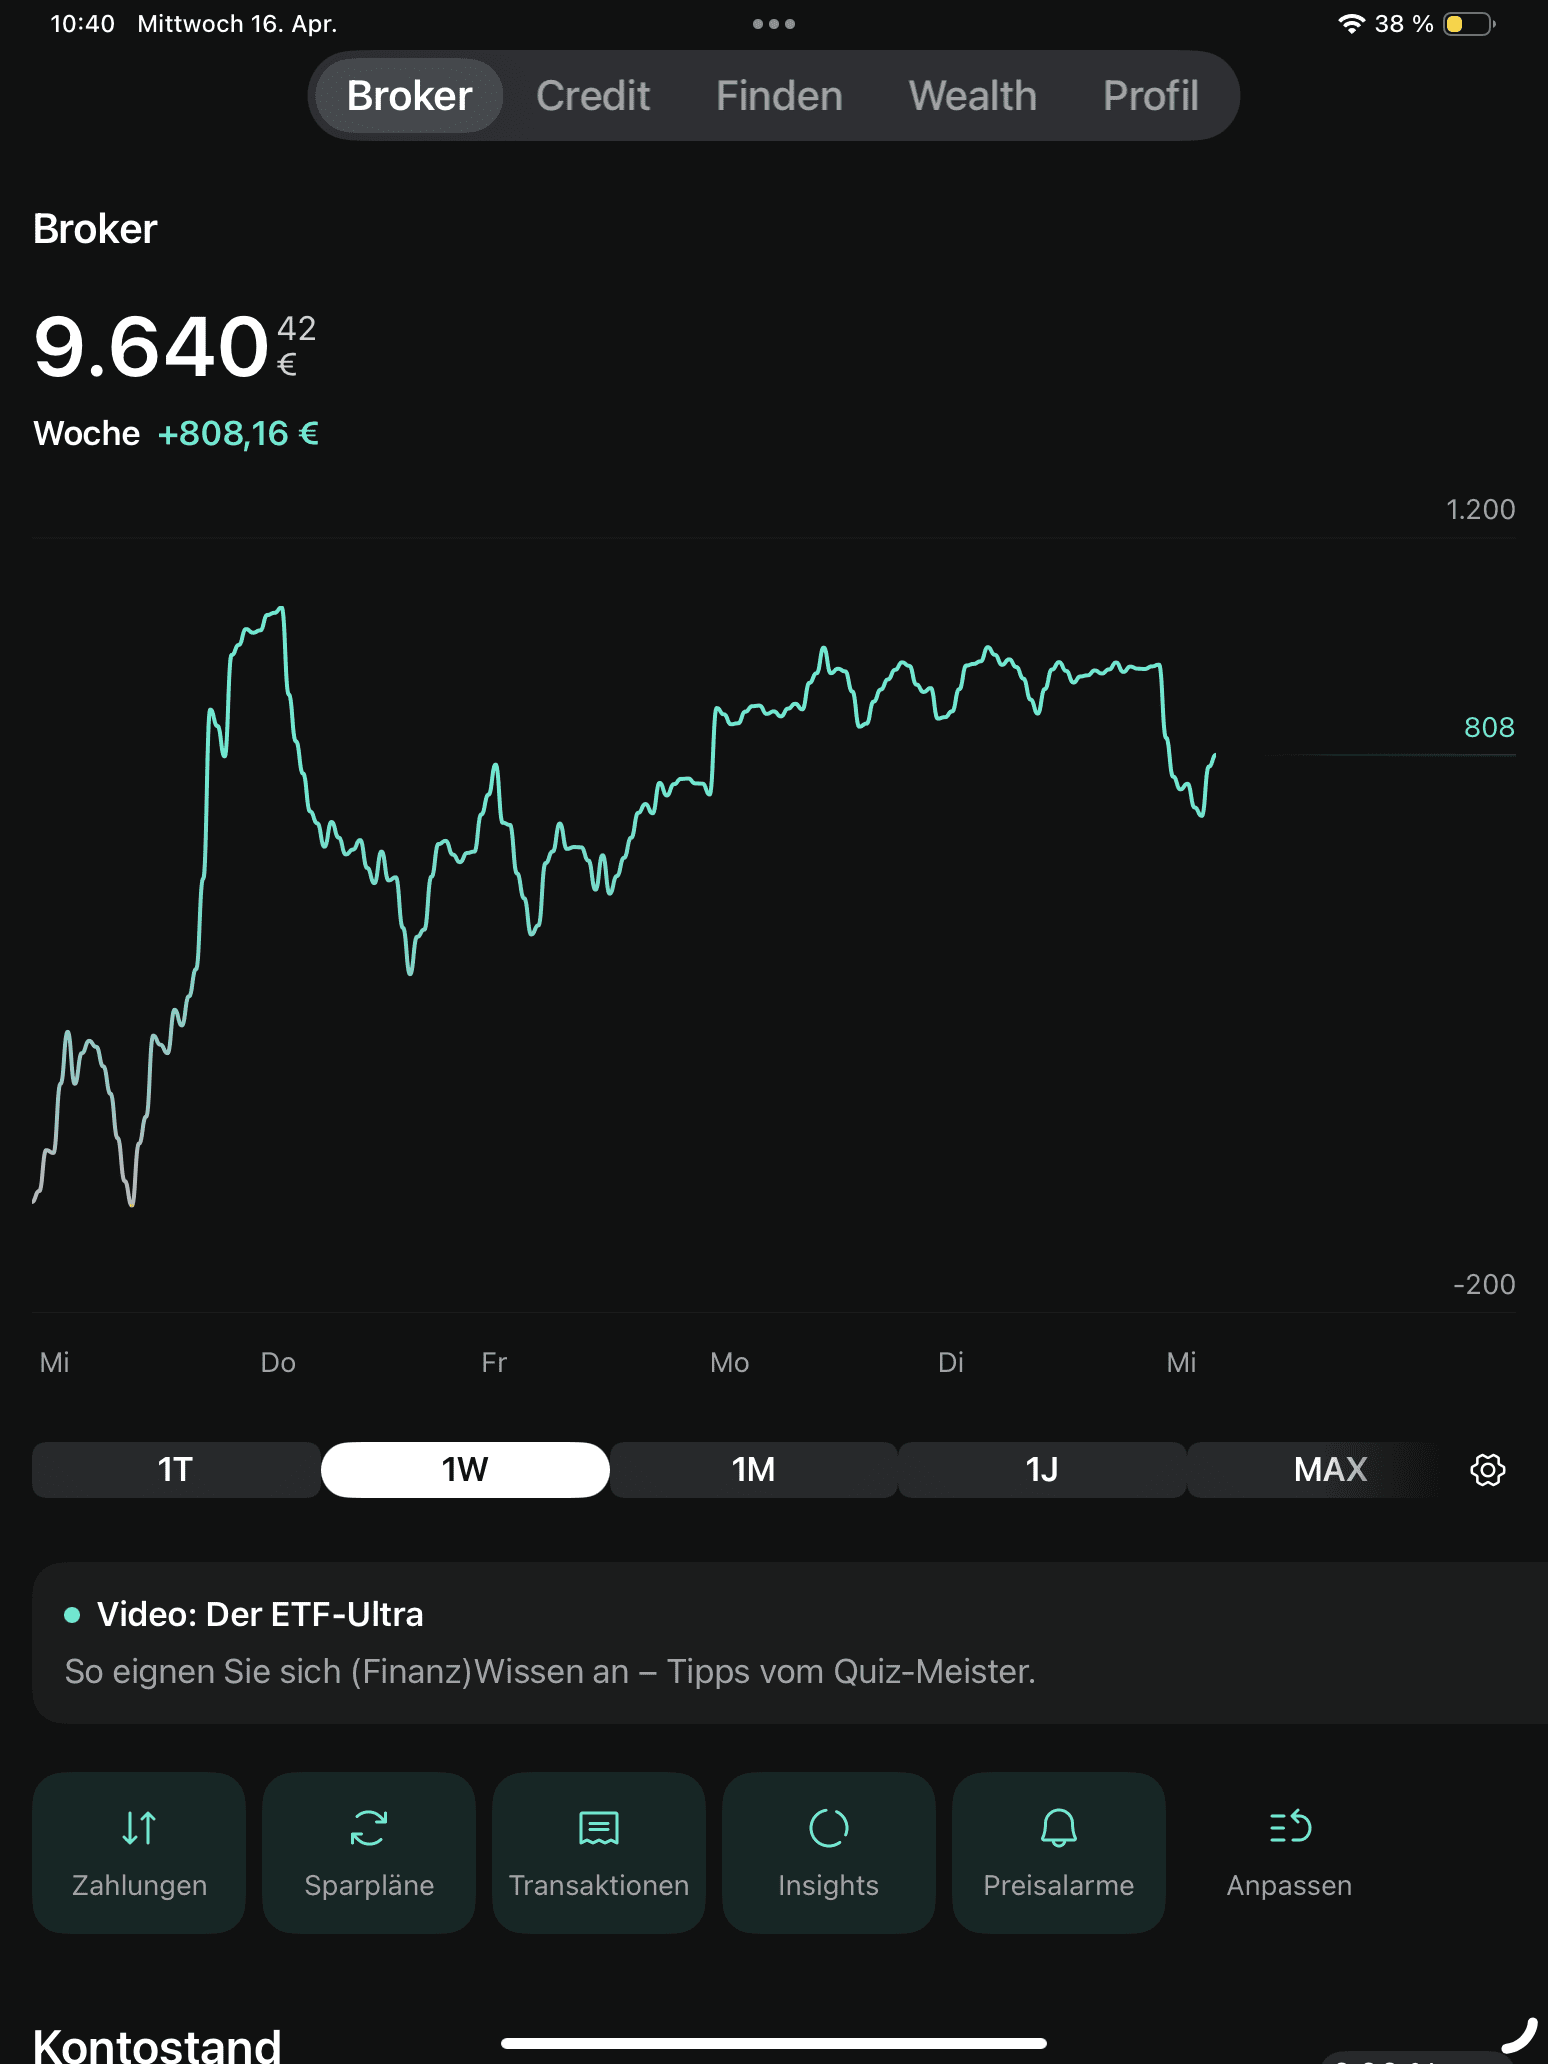Open the Finden tab
Image resolution: width=1548 pixels, height=2064 pixels.
coord(779,96)
